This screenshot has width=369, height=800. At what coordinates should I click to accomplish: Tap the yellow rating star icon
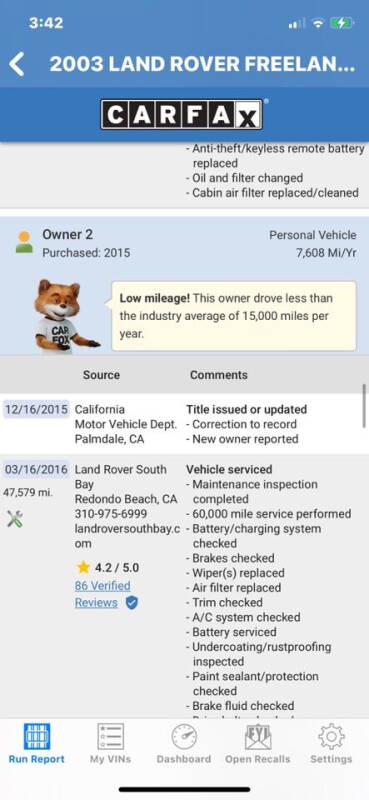[x=83, y=567]
